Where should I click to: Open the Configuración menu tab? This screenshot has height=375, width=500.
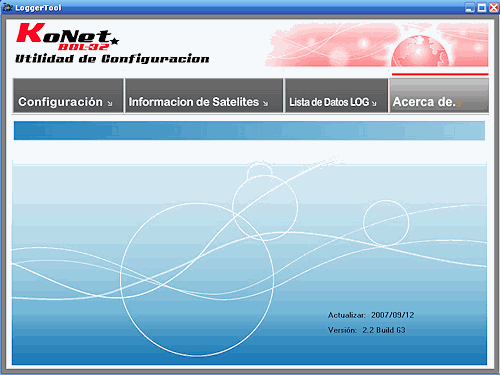tap(68, 96)
